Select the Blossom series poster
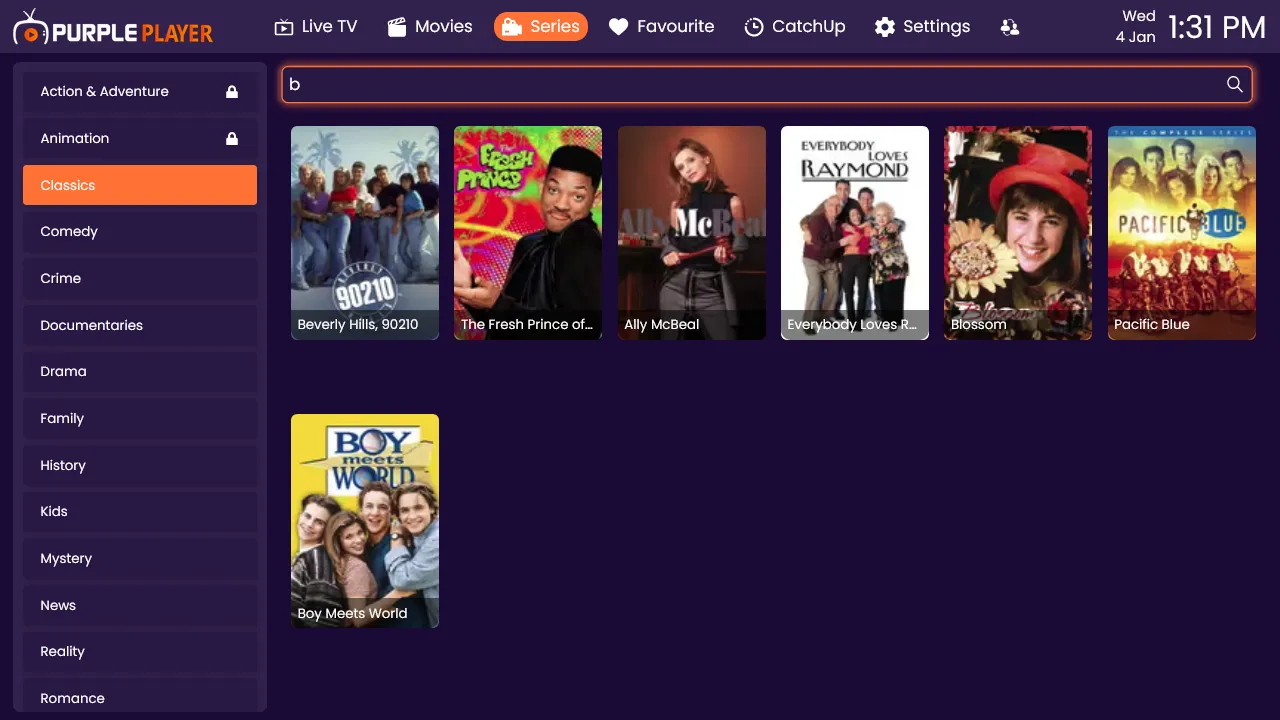 coord(1018,233)
